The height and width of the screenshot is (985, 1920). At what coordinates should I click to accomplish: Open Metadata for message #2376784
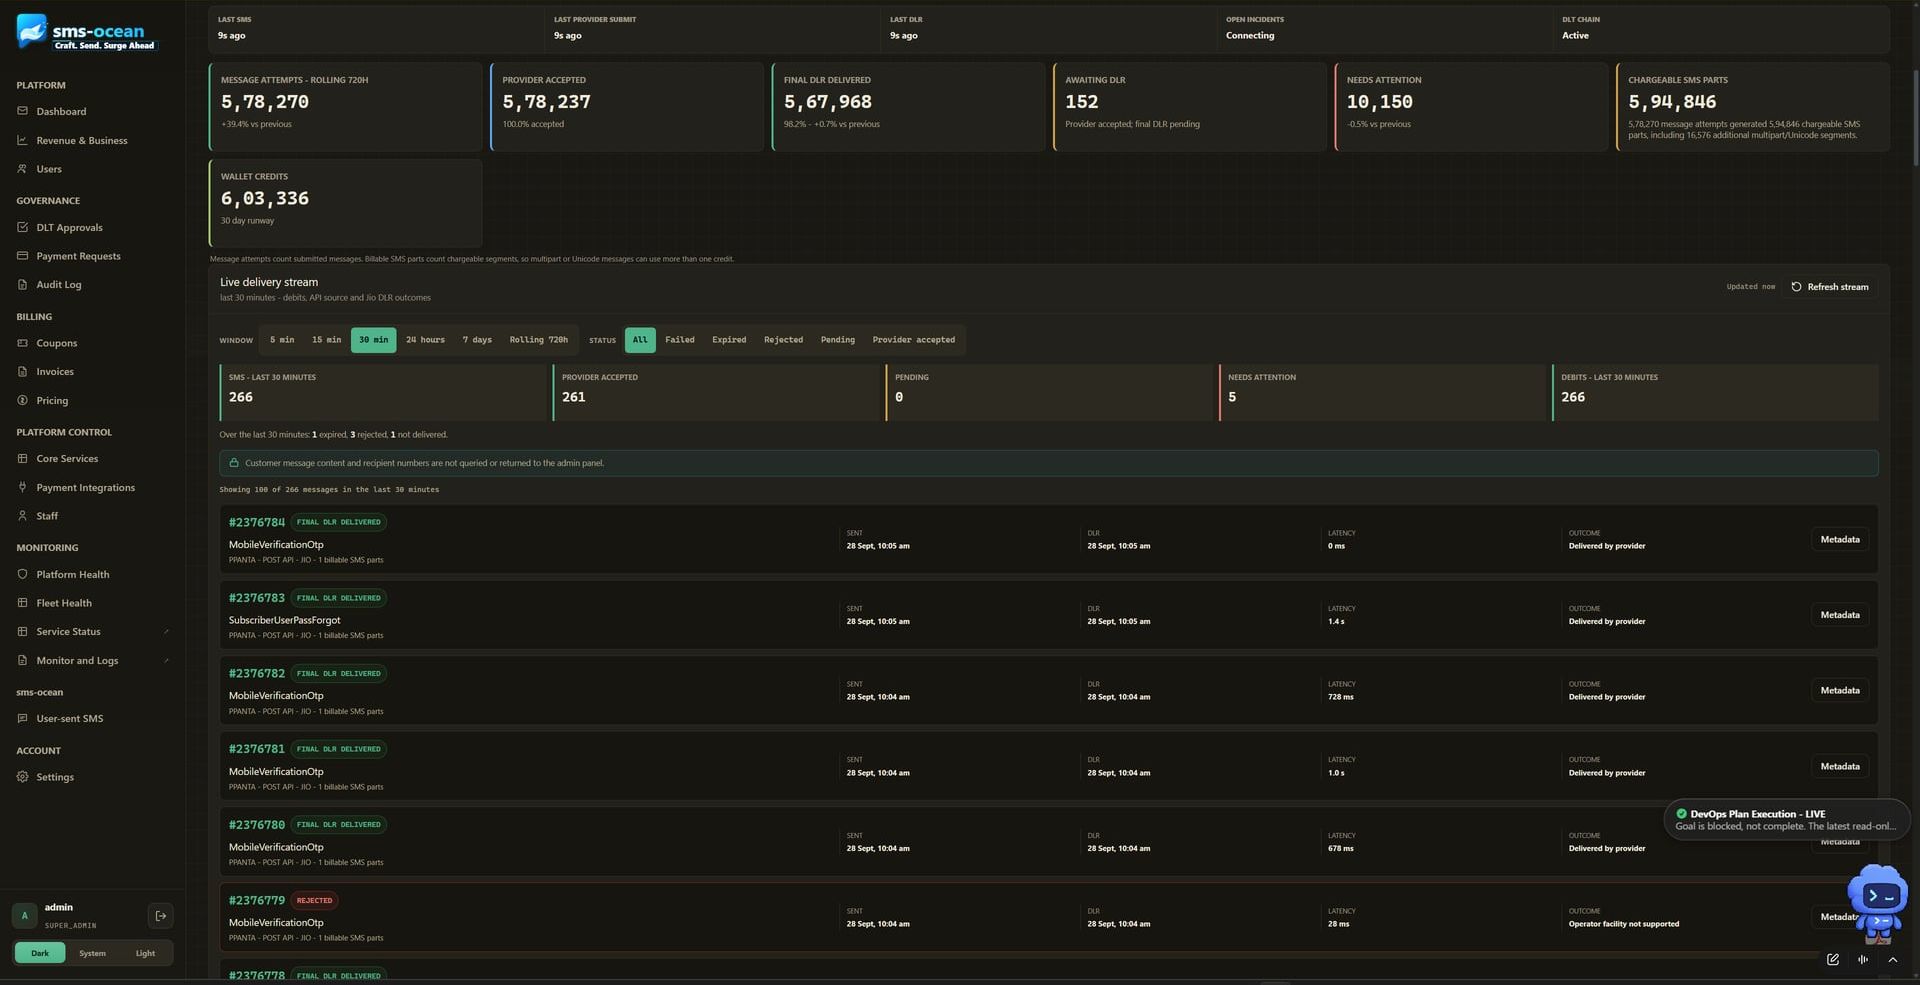click(x=1840, y=540)
